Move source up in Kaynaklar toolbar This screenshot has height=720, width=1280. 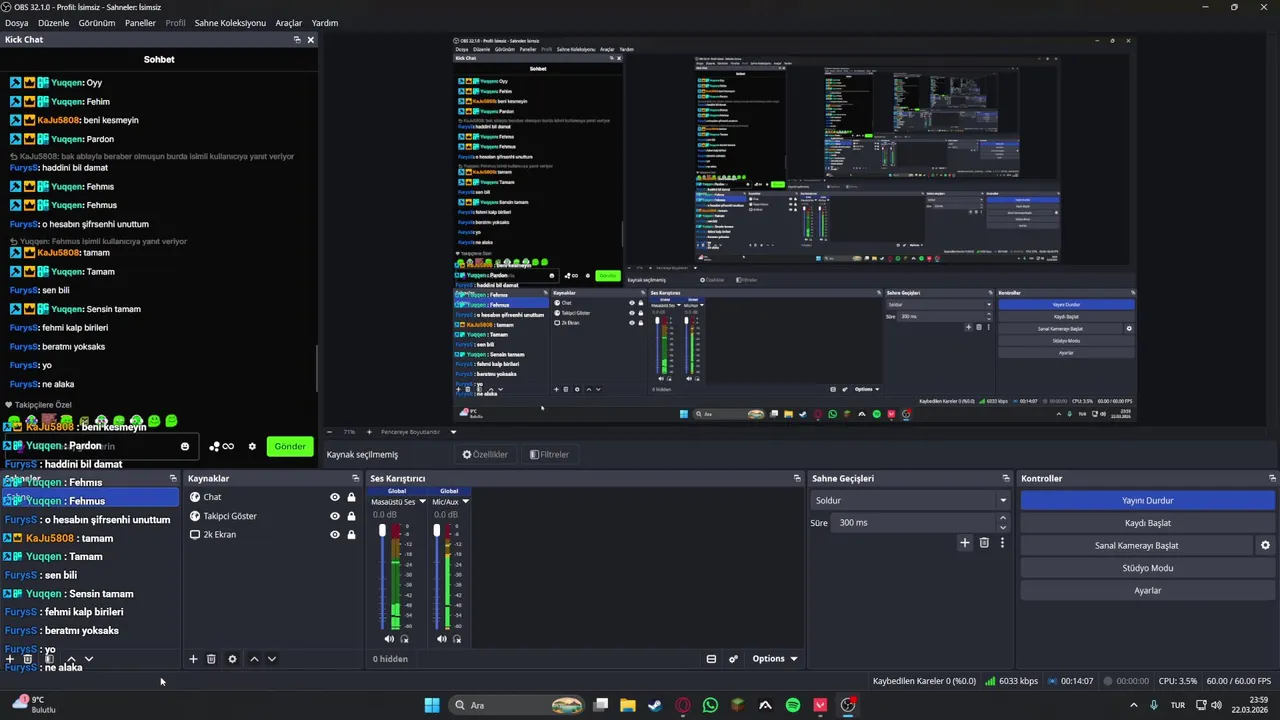pyautogui.click(x=254, y=659)
